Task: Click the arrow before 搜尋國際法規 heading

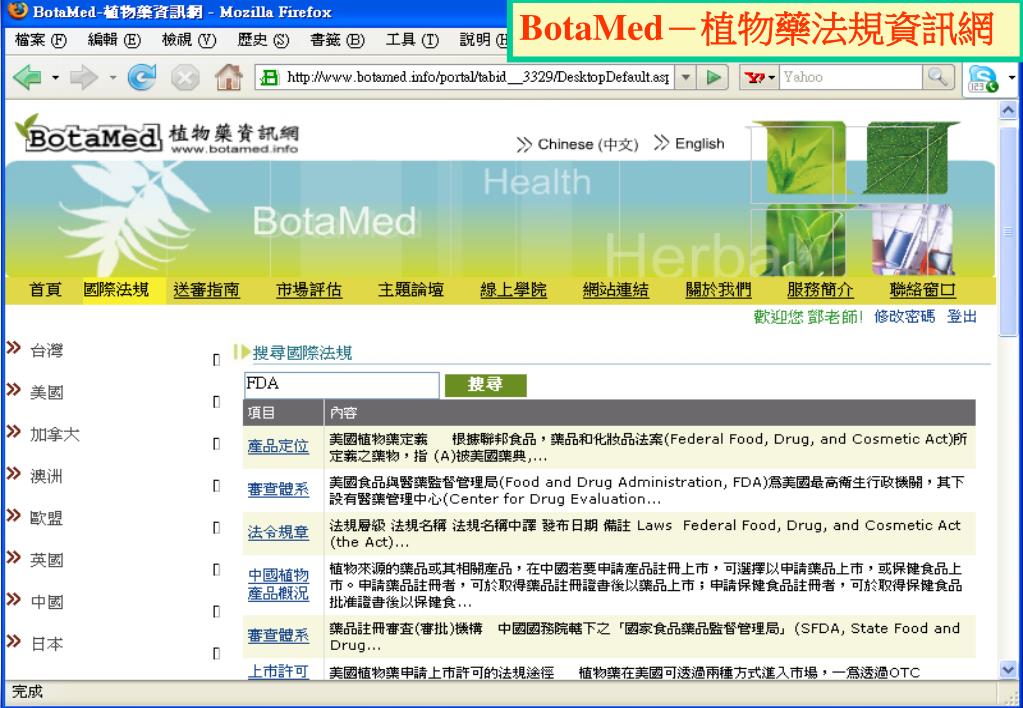Action: tap(242, 352)
